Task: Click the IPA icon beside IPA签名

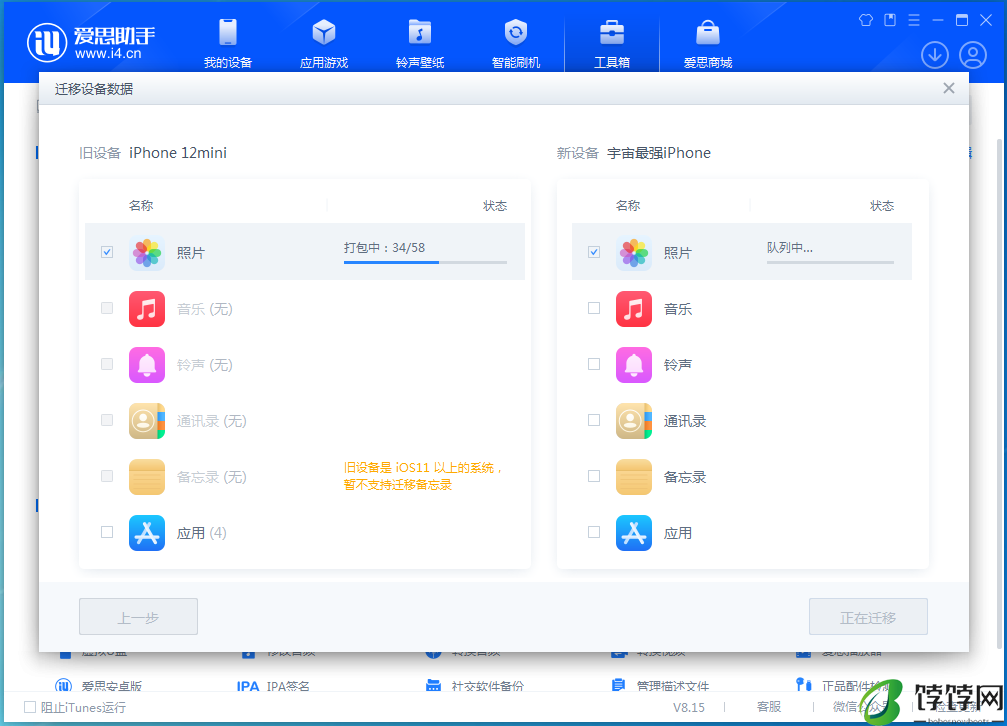Action: [x=248, y=686]
